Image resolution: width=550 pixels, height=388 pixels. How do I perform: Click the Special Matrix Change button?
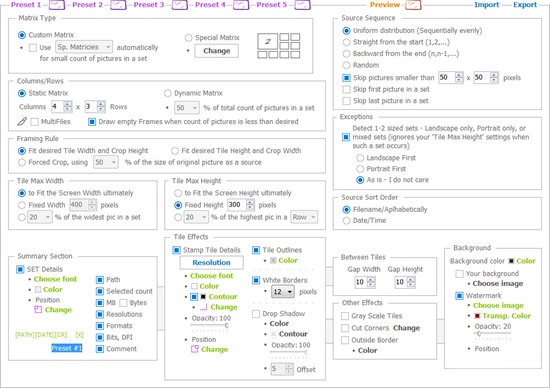click(216, 51)
